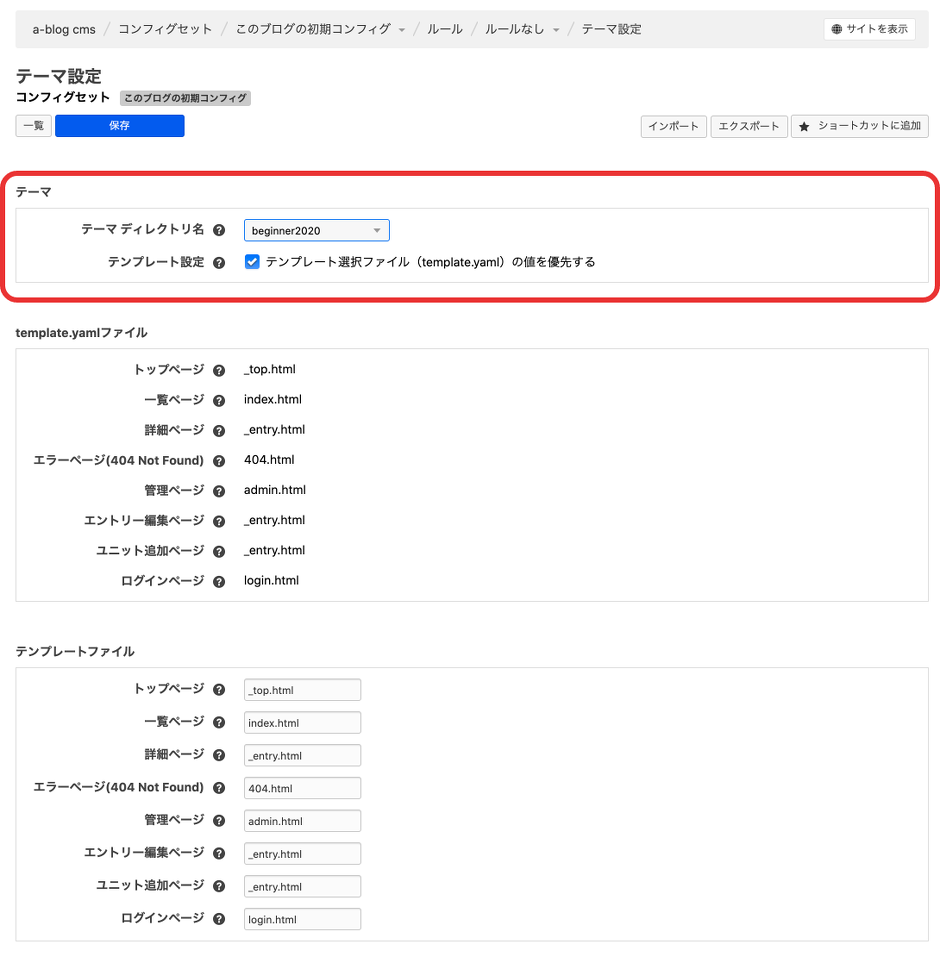Open the theme directory dropdown showing beginner2020
This screenshot has width=940, height=963.
pos(316,229)
